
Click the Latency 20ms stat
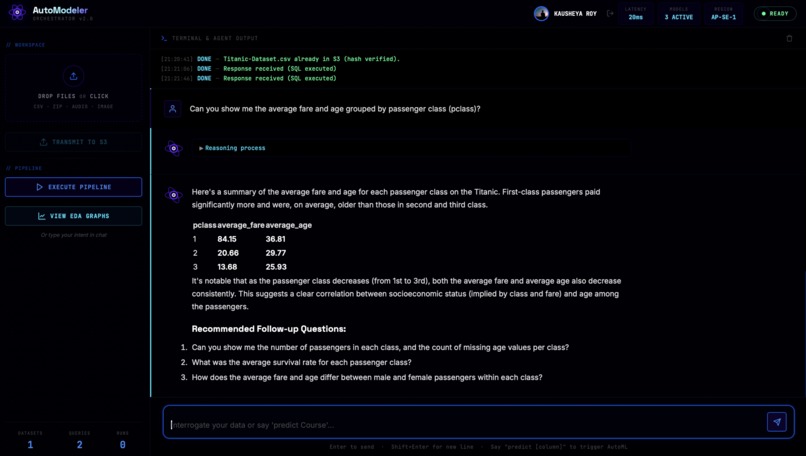pos(636,13)
